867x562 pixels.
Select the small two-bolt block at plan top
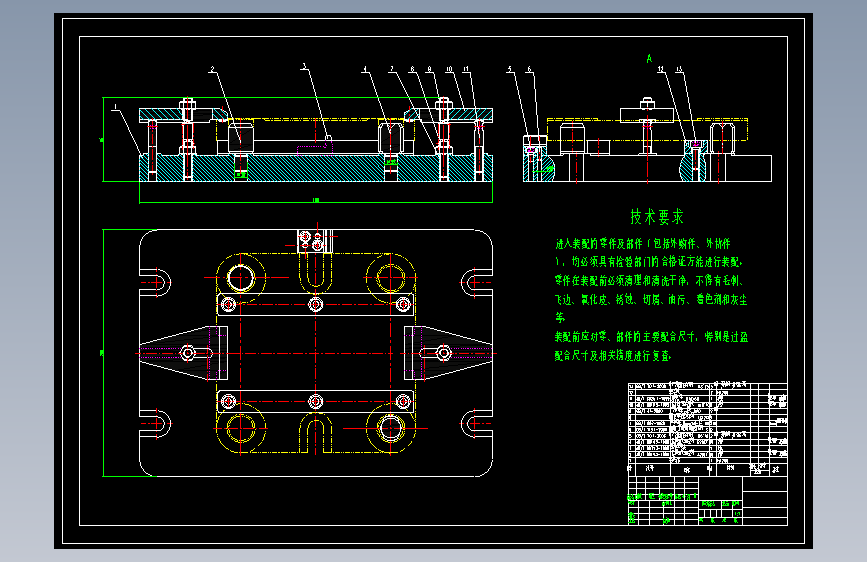pyautogui.click(x=315, y=241)
